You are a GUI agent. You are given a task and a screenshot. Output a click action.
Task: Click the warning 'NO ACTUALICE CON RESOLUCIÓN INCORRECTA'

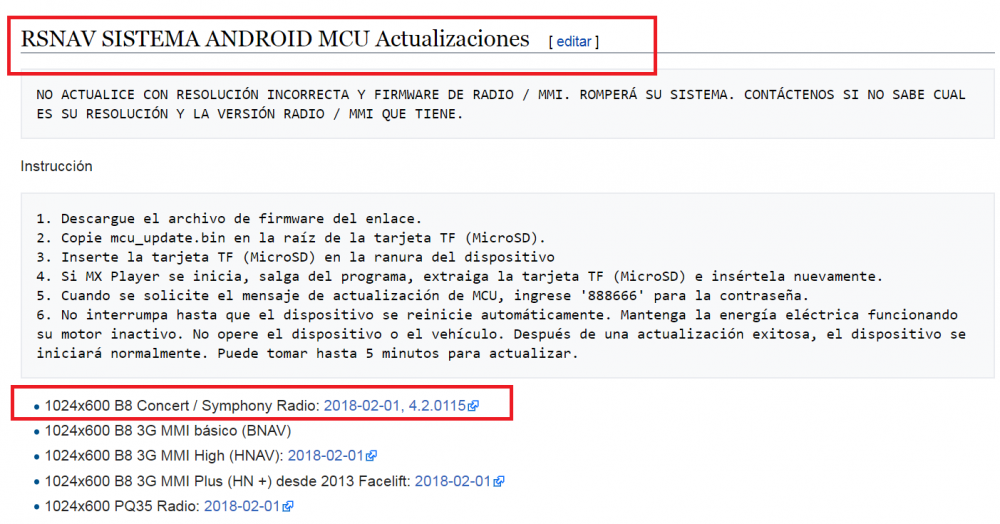[501, 104]
